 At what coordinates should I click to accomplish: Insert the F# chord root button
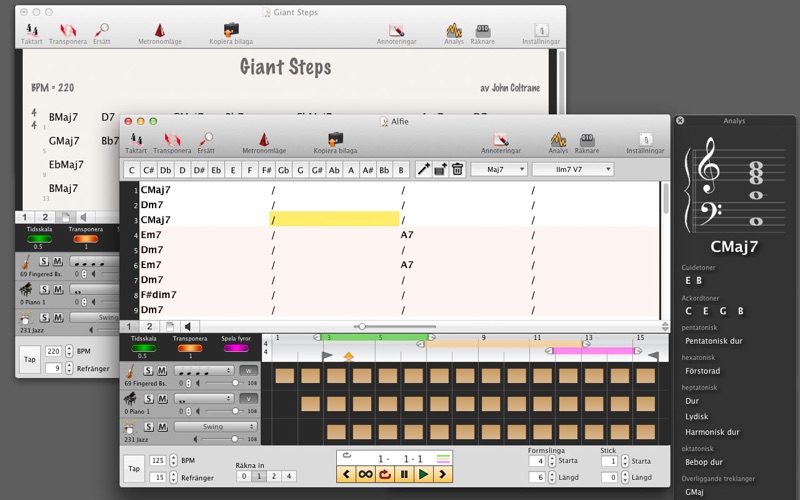click(266, 170)
